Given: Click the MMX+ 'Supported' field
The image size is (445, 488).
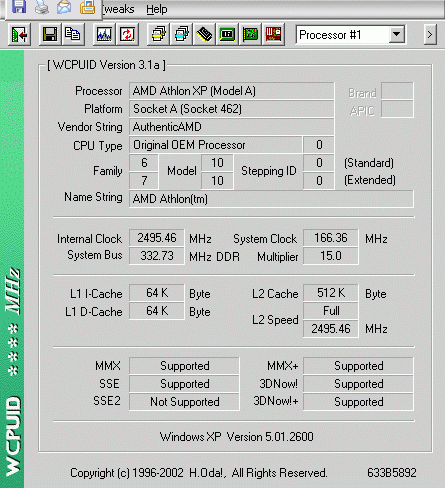Looking at the screenshot, I should pos(358,366).
